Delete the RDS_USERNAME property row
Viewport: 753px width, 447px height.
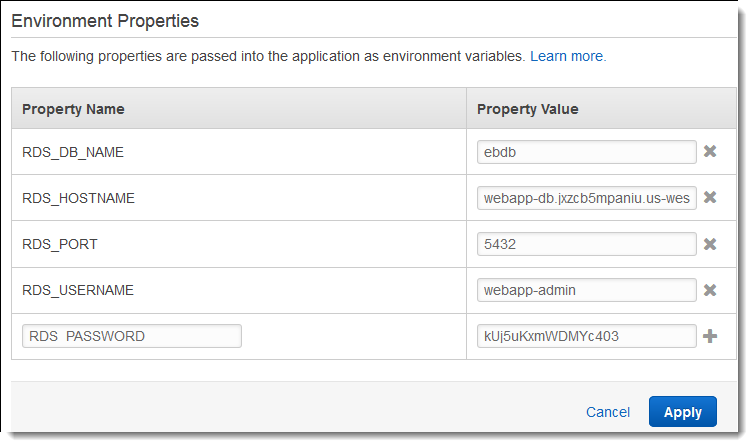(710, 290)
